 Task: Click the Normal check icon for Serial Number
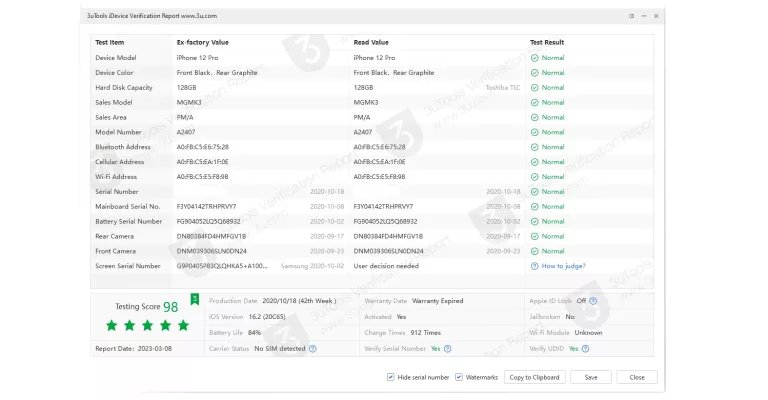click(x=534, y=191)
